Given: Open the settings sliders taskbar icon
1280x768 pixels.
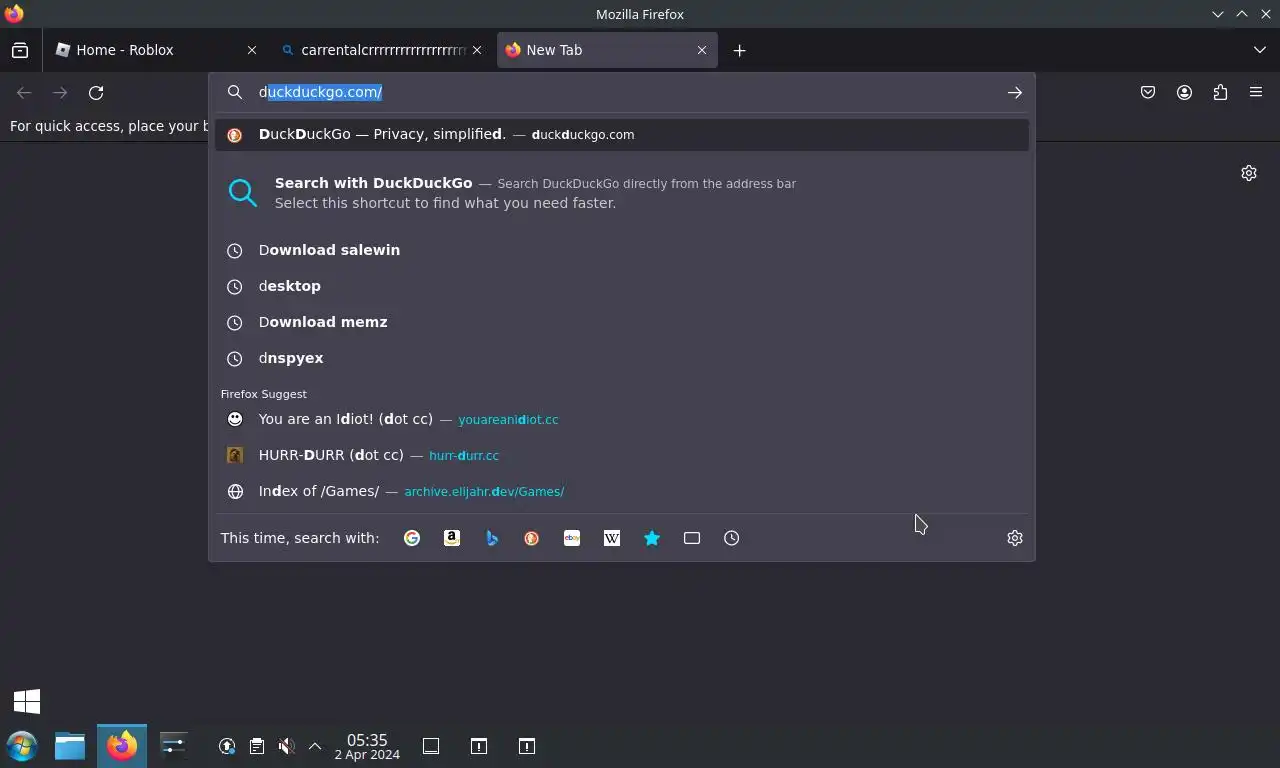Looking at the screenshot, I should [x=174, y=746].
